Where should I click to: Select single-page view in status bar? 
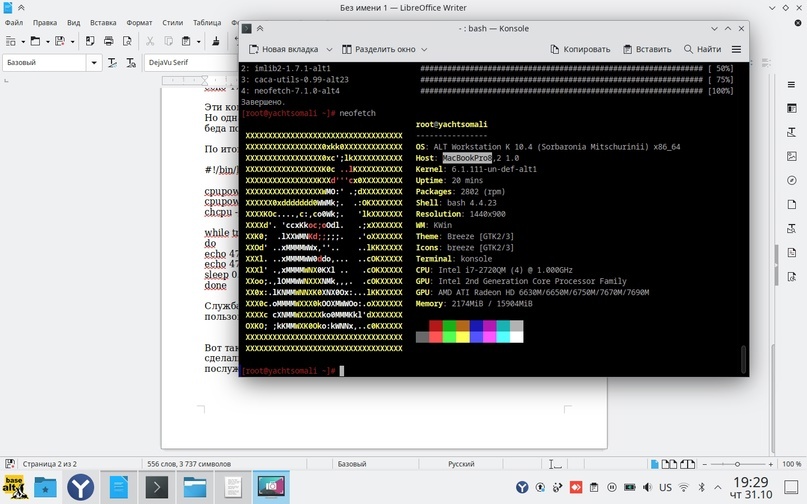point(654,464)
